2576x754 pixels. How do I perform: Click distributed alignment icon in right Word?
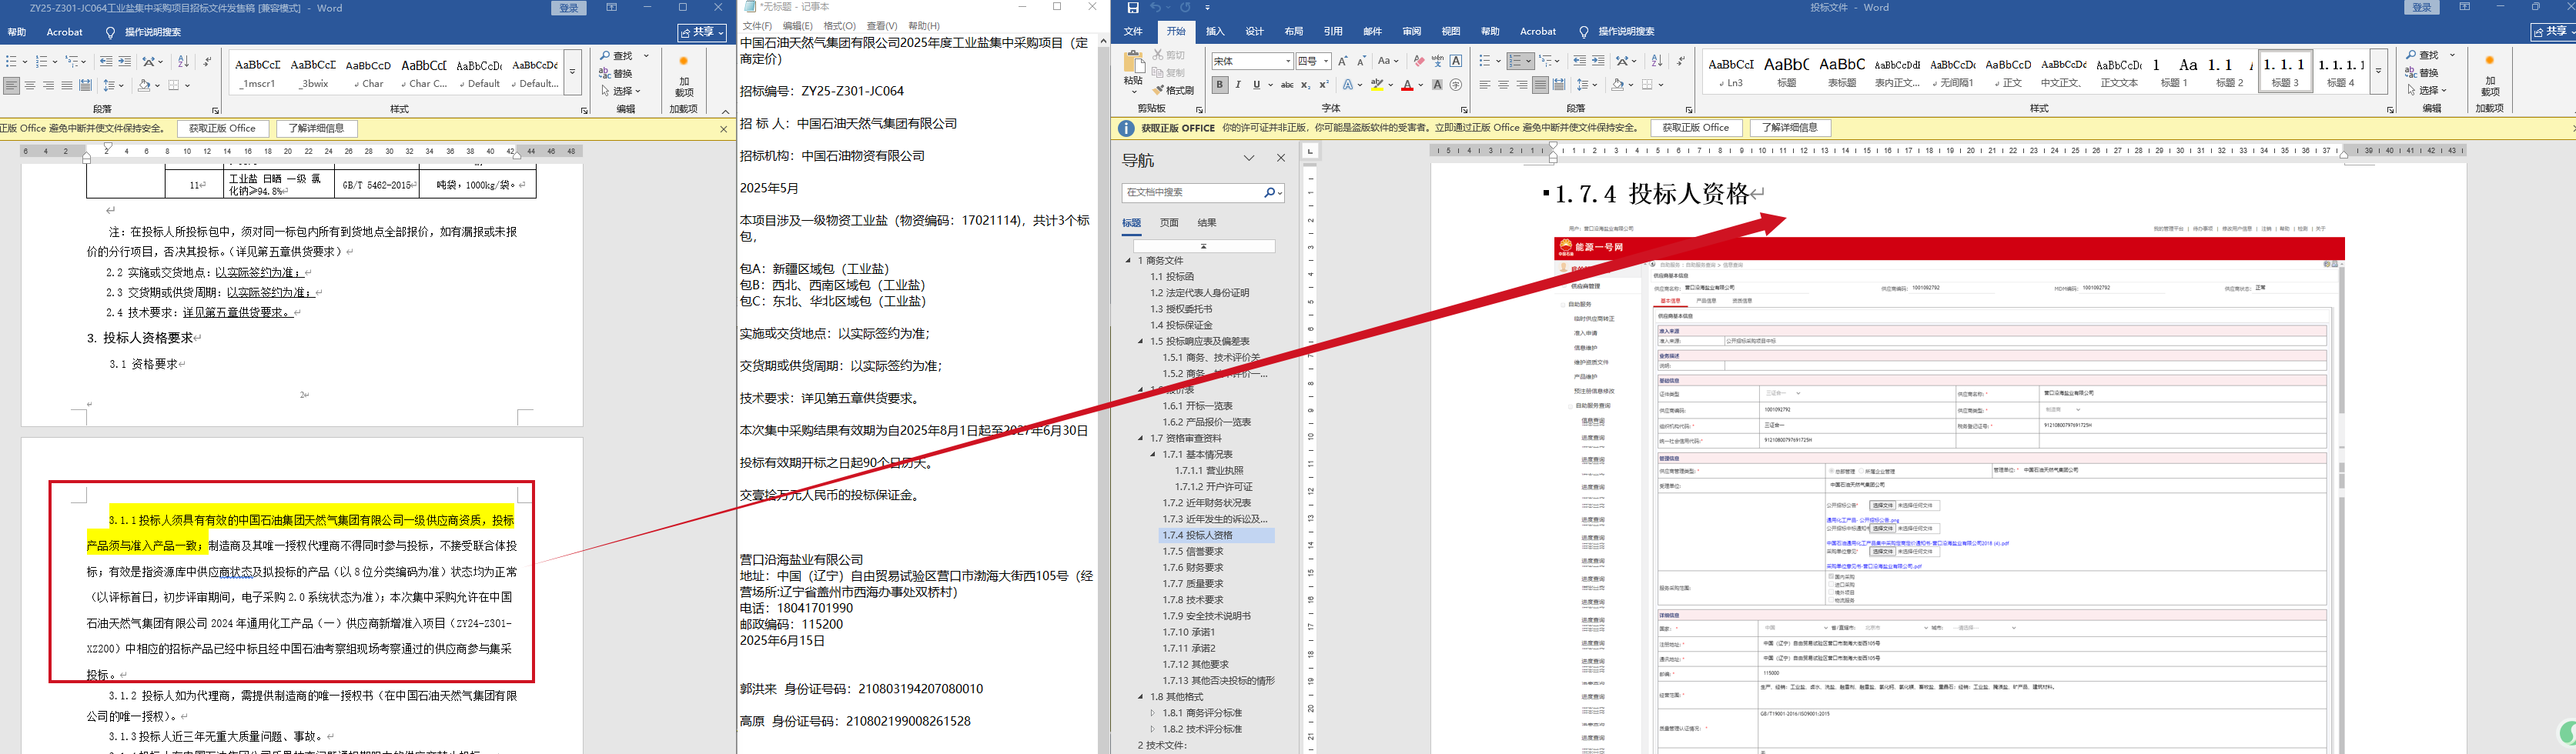[1559, 85]
